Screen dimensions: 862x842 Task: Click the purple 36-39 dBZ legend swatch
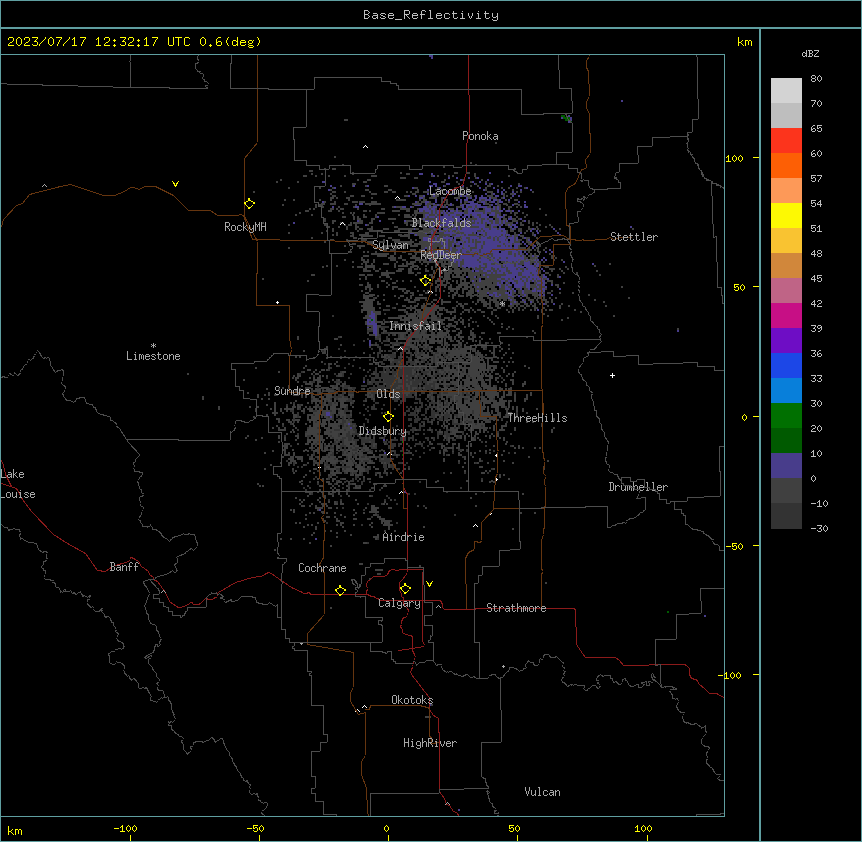pyautogui.click(x=786, y=341)
